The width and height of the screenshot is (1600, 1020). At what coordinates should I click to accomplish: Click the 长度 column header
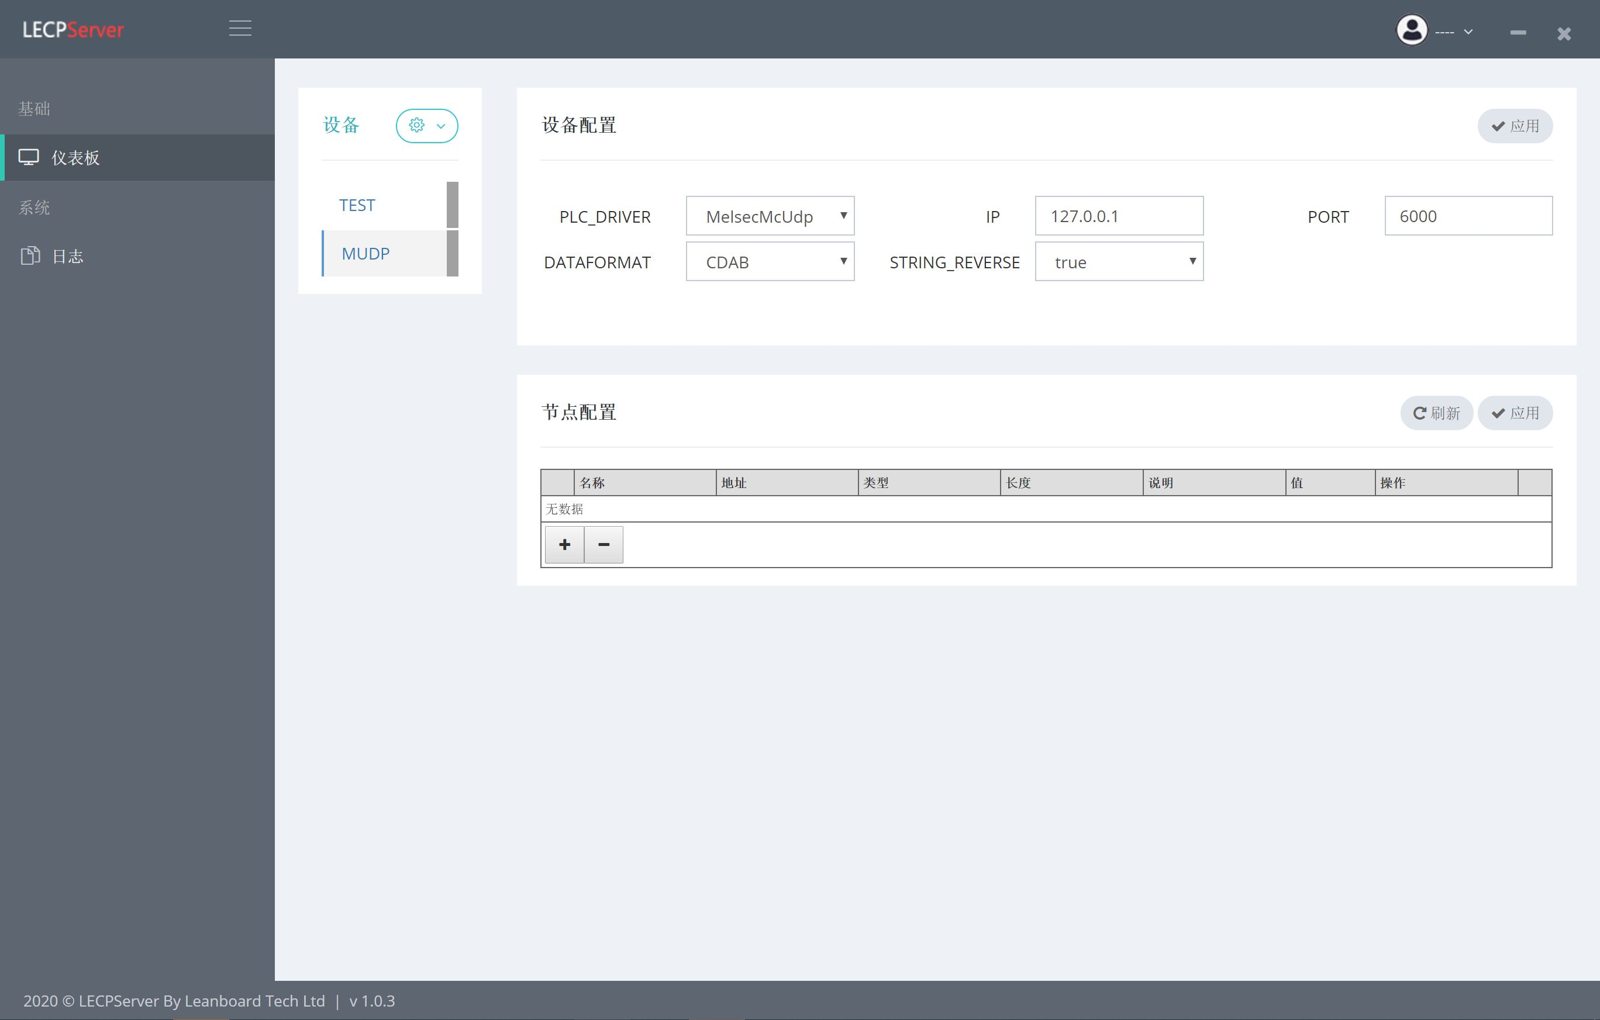pyautogui.click(x=1071, y=483)
